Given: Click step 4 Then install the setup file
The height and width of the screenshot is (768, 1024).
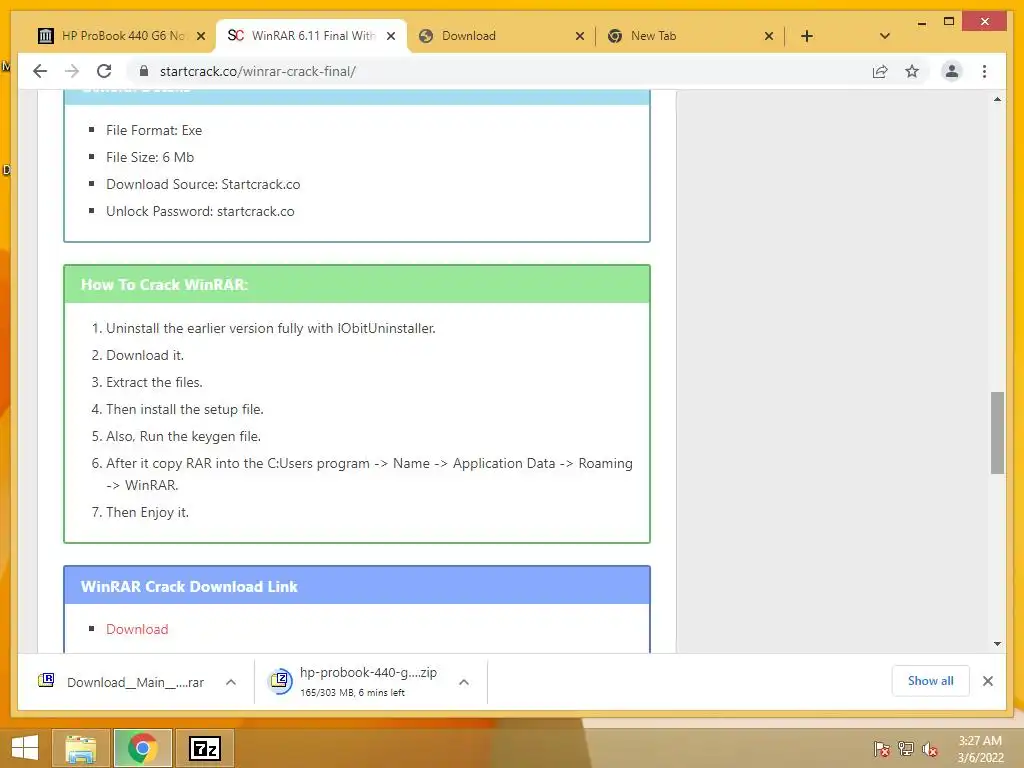Looking at the screenshot, I should pyautogui.click(x=185, y=409).
